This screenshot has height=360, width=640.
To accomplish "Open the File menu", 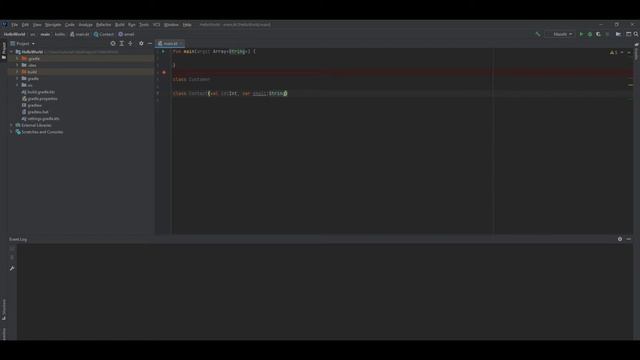I will (15, 25).
